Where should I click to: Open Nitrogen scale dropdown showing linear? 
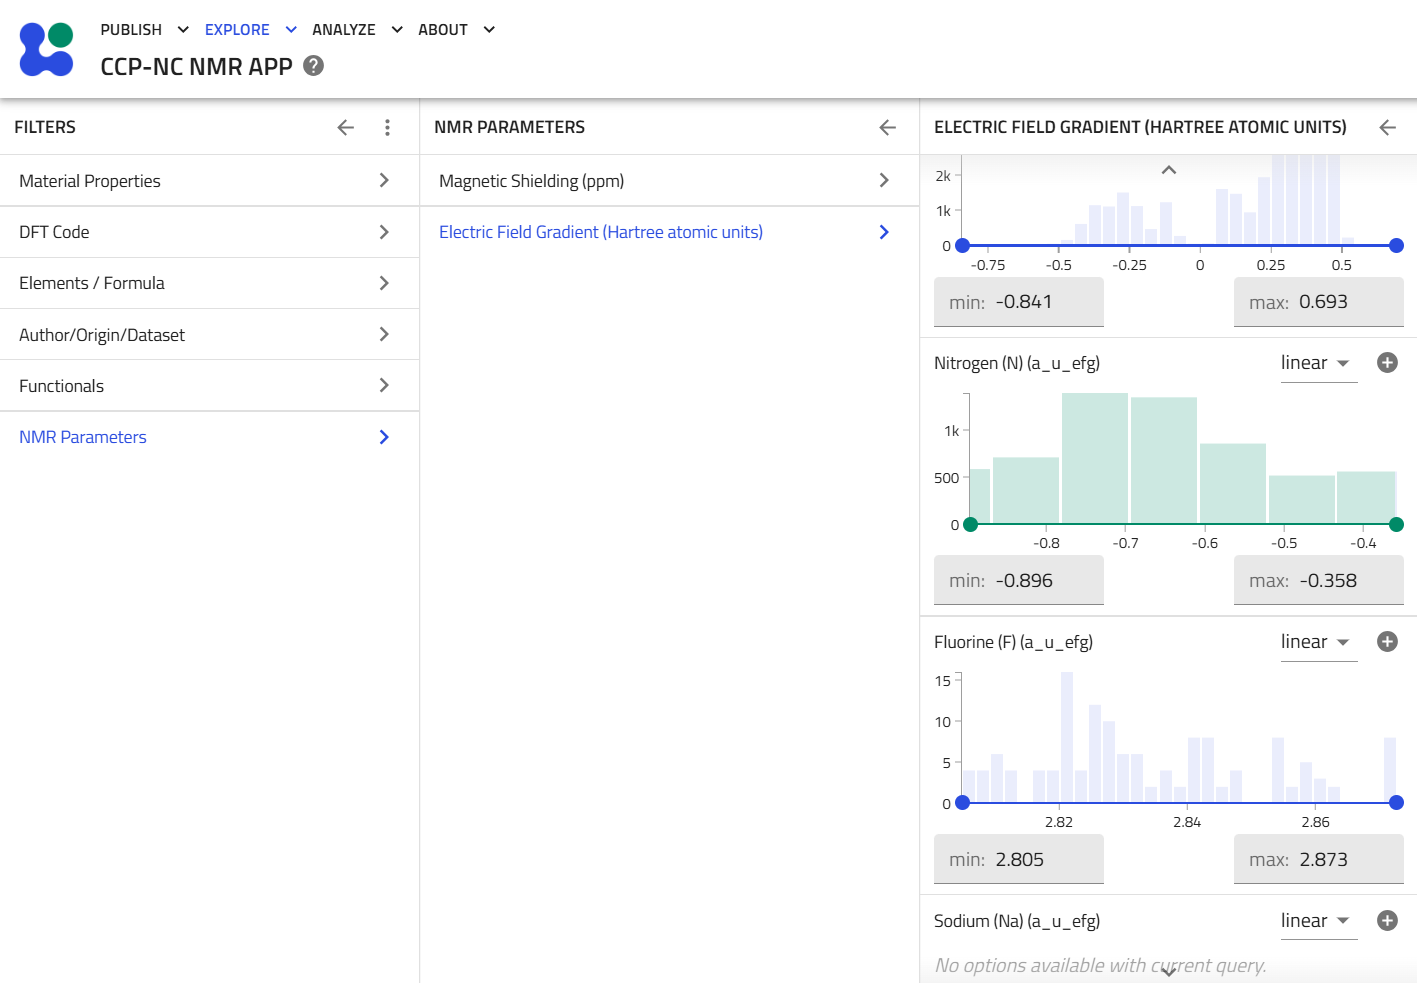coord(1318,363)
